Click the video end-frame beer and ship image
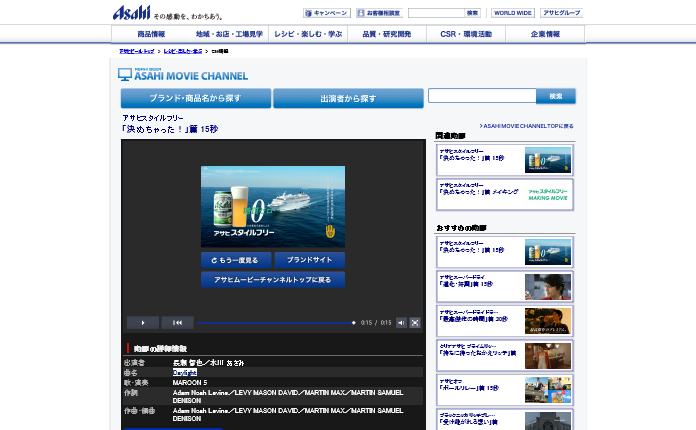This screenshot has height=430, width=696. [273, 206]
